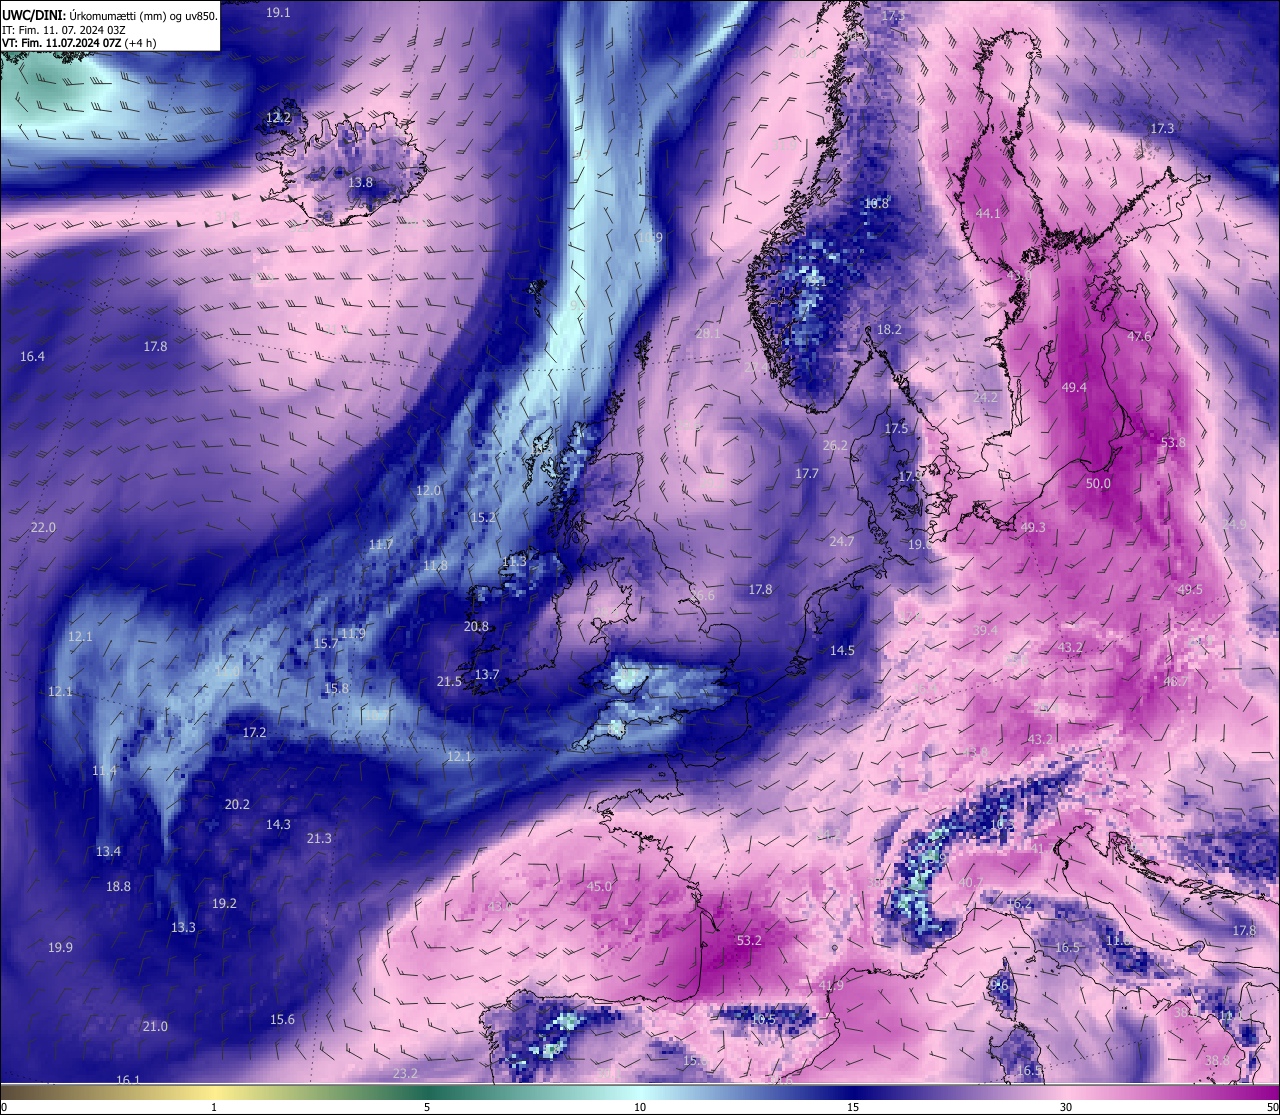1280x1115 pixels.
Task: Select the 13.8 value over Iceland
Action: coord(360,183)
